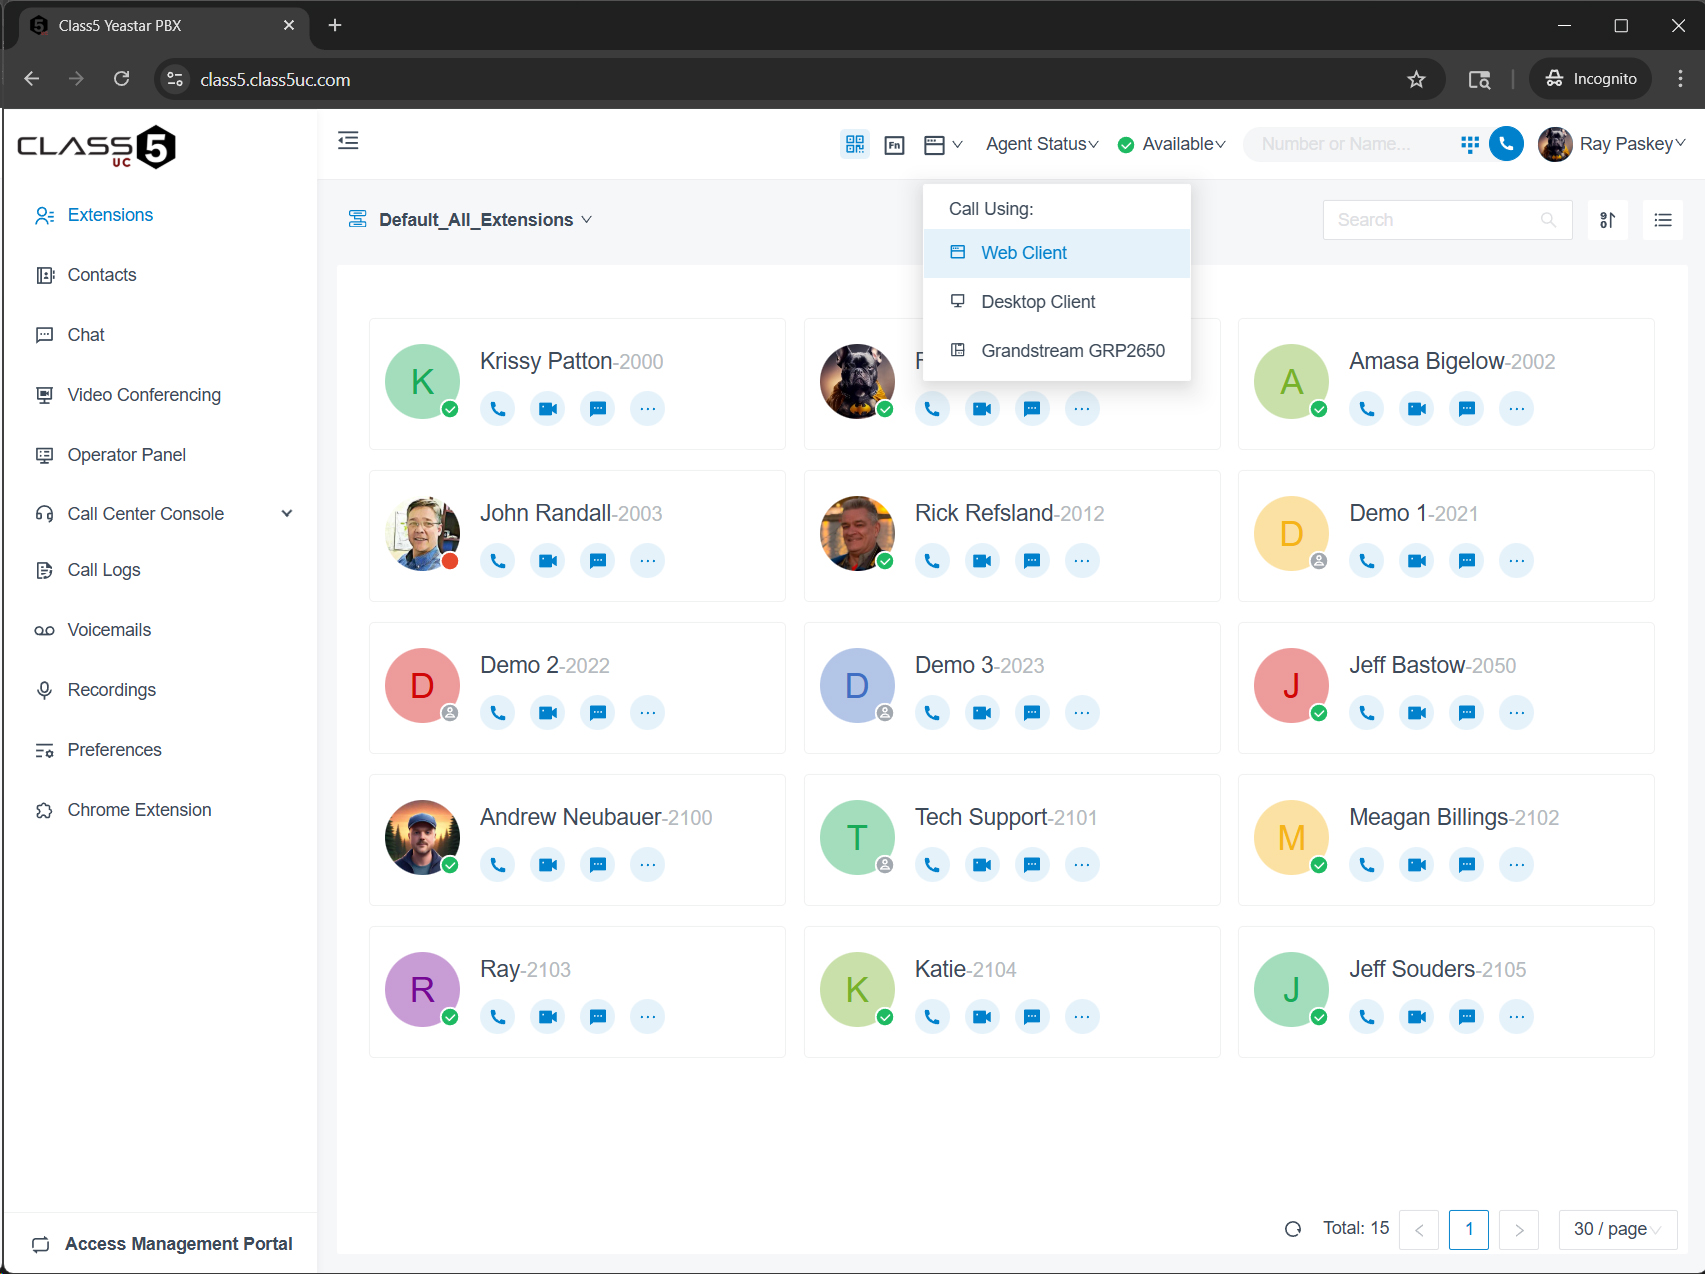Click the QR code icon in header
This screenshot has width=1705, height=1274.
coord(855,144)
